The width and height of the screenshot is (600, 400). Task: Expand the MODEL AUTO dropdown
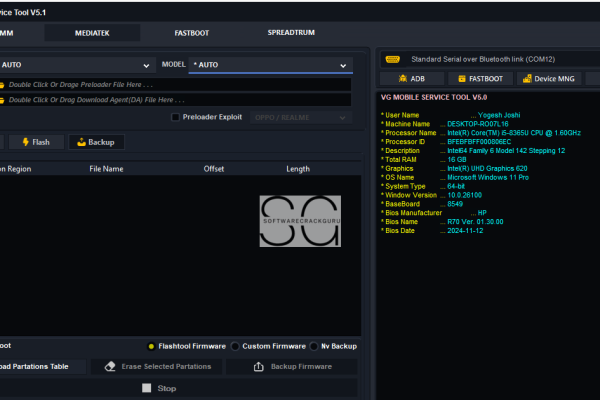(x=271, y=65)
